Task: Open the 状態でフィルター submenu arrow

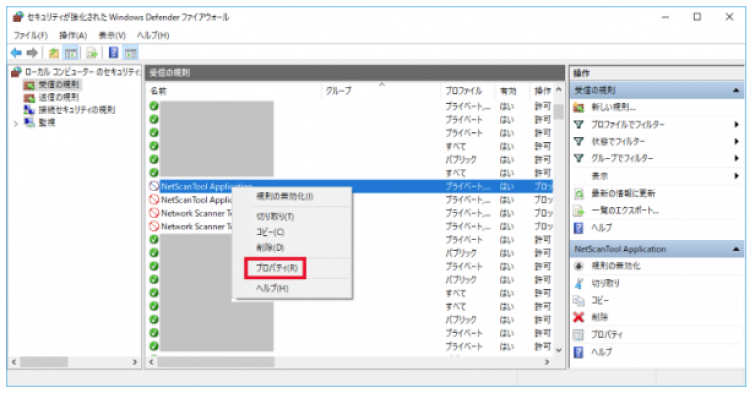Action: [x=736, y=142]
